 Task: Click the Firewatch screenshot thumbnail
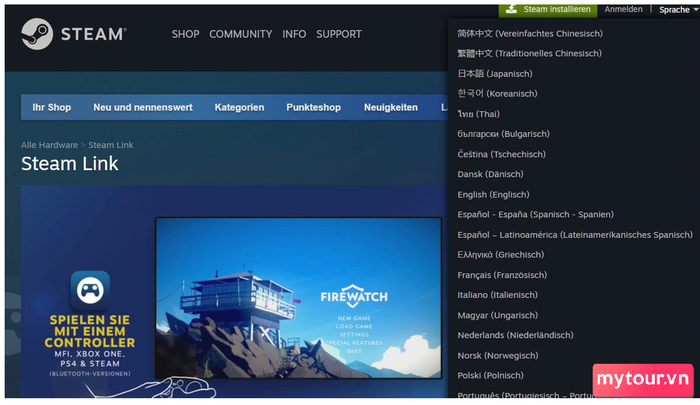click(298, 298)
